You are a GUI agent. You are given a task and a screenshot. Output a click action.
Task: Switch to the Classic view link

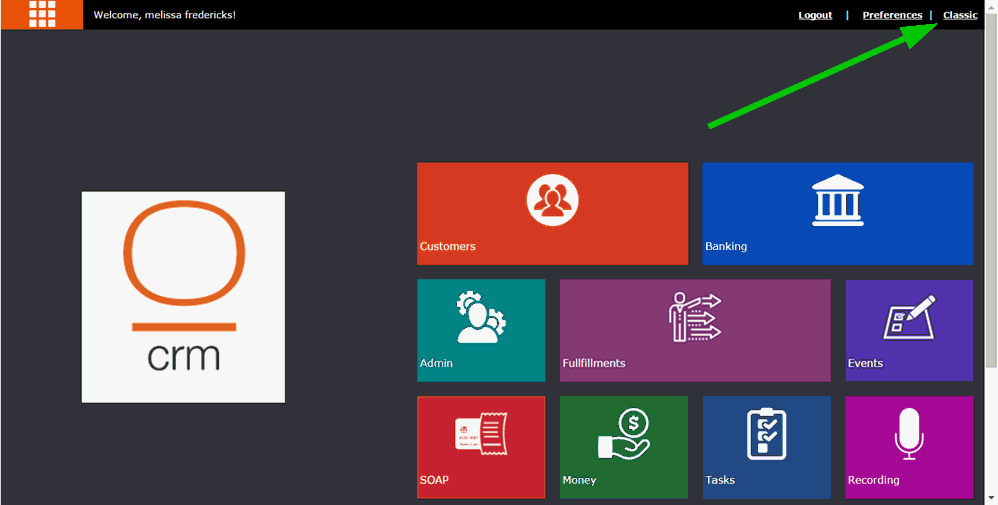pyautogui.click(x=960, y=15)
